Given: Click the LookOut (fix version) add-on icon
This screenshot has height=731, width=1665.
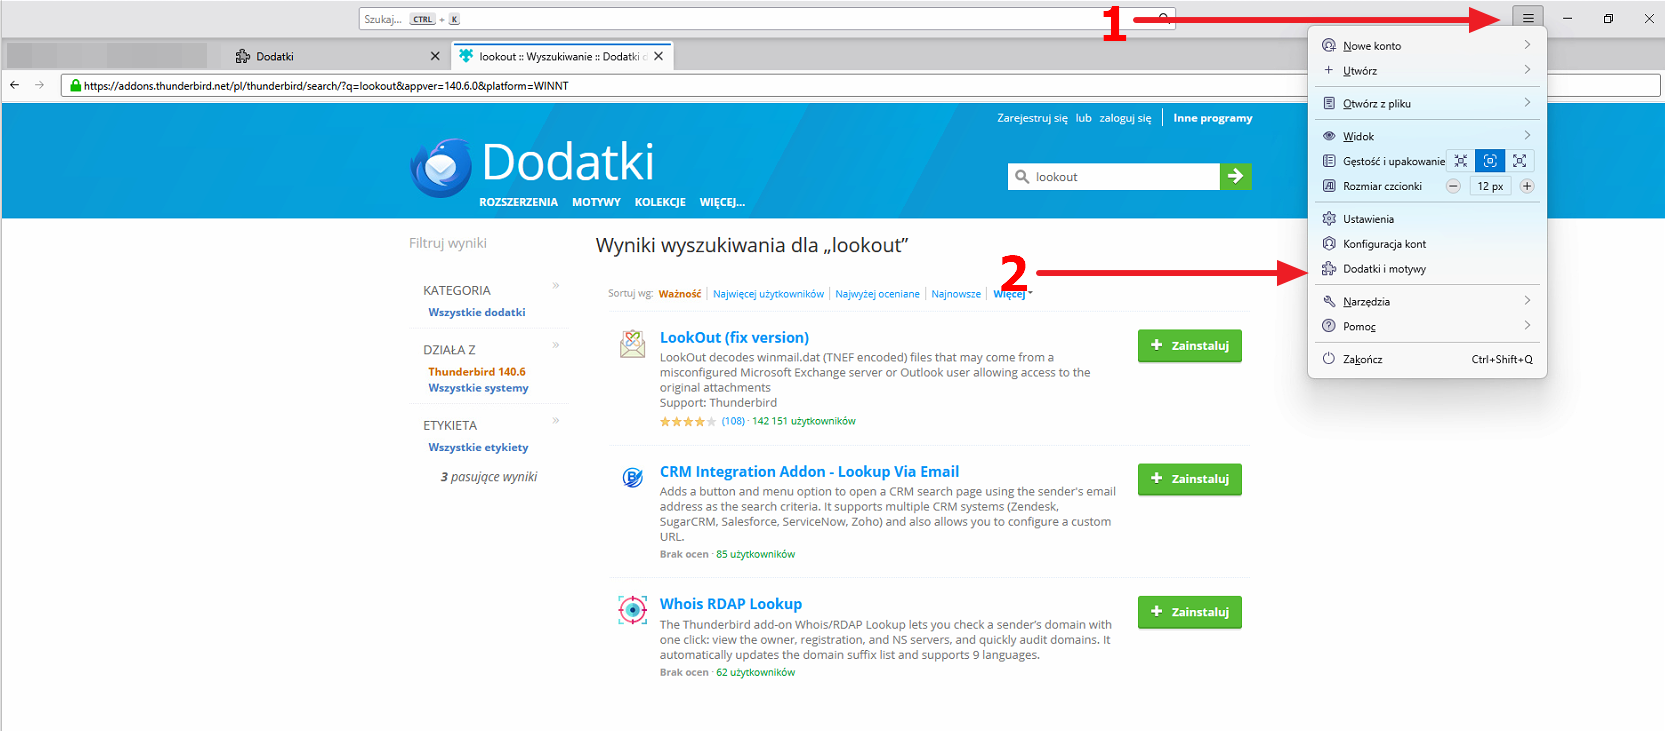Looking at the screenshot, I should (632, 344).
